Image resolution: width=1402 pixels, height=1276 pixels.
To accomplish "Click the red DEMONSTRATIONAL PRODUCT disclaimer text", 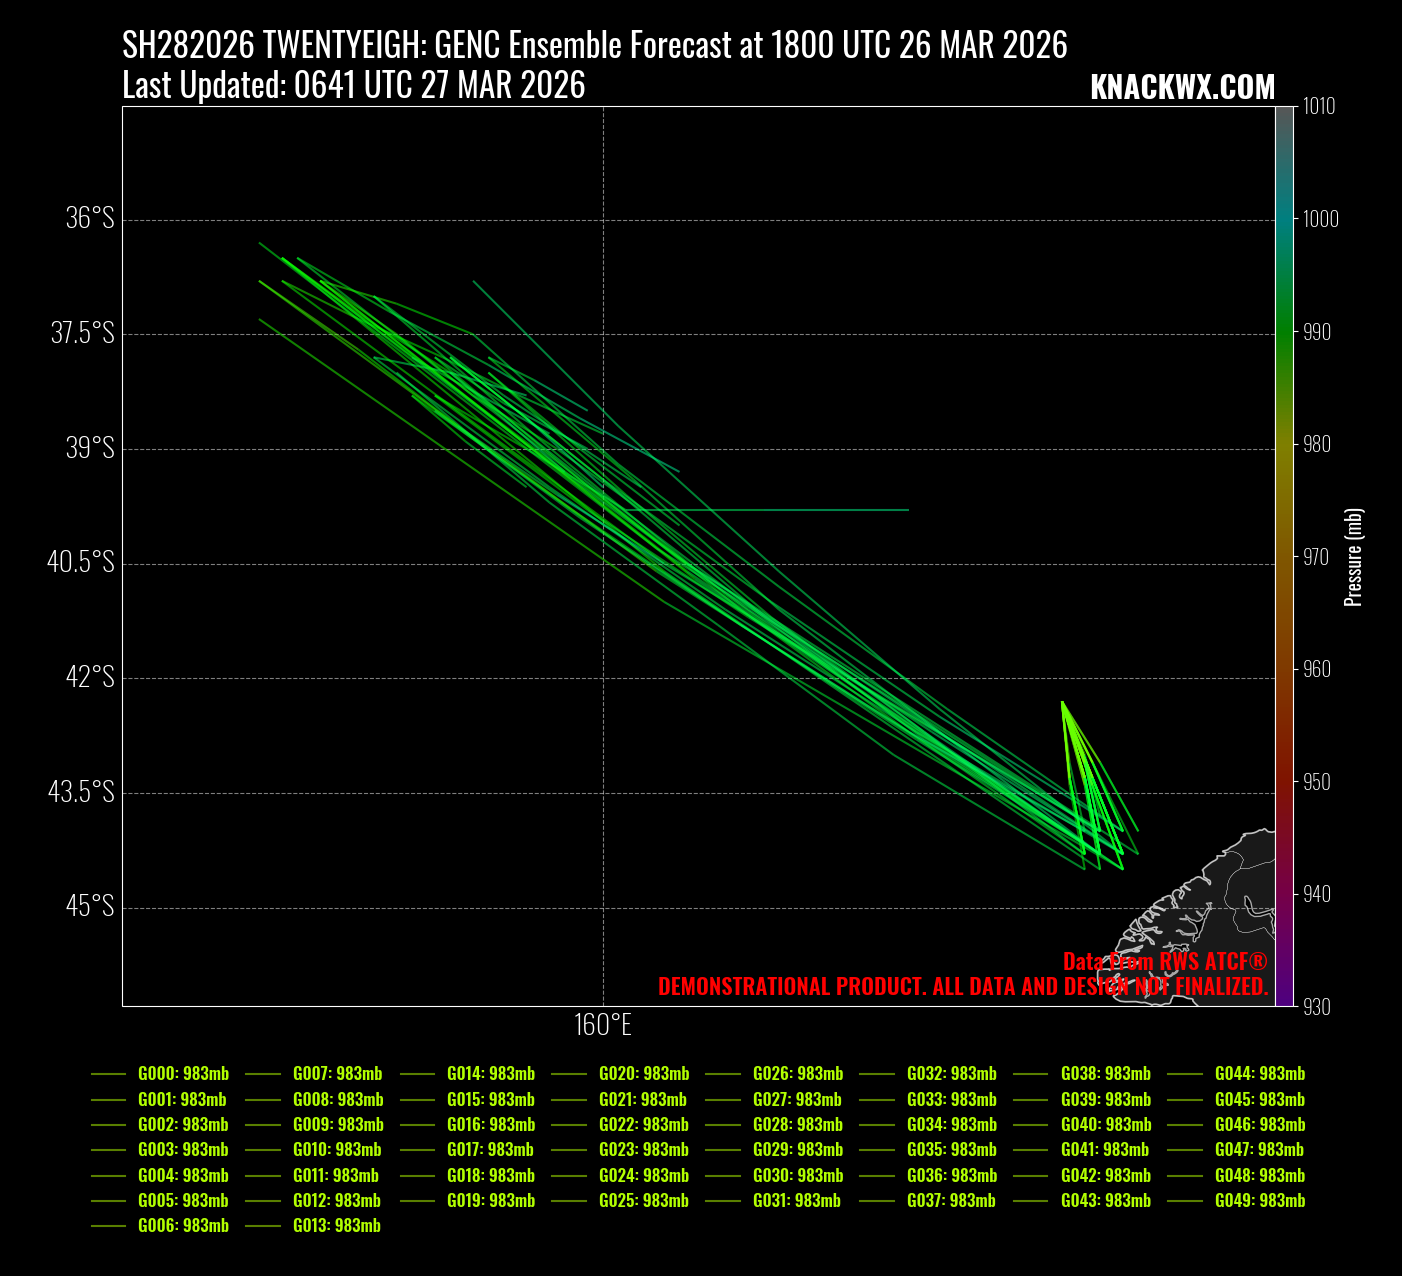I will pos(962,987).
